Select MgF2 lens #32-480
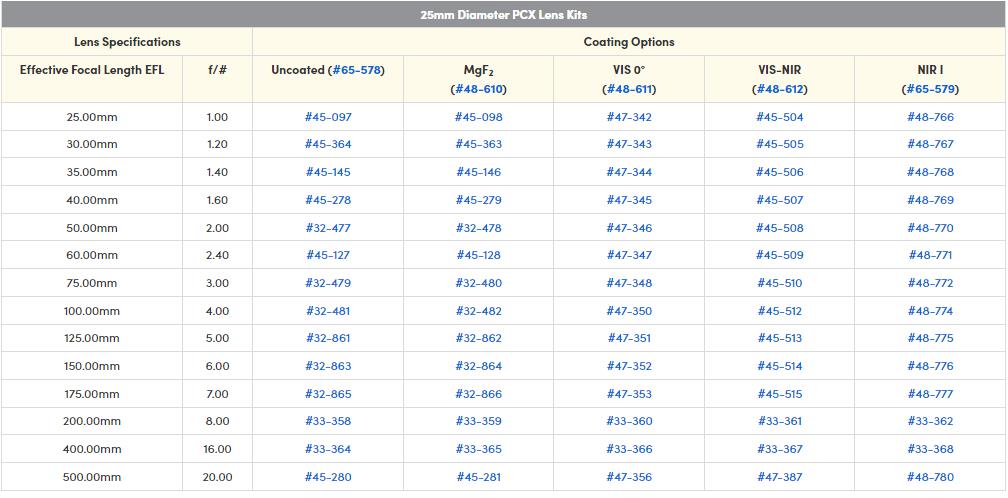Screen dimensions: 1008x498 478,283
